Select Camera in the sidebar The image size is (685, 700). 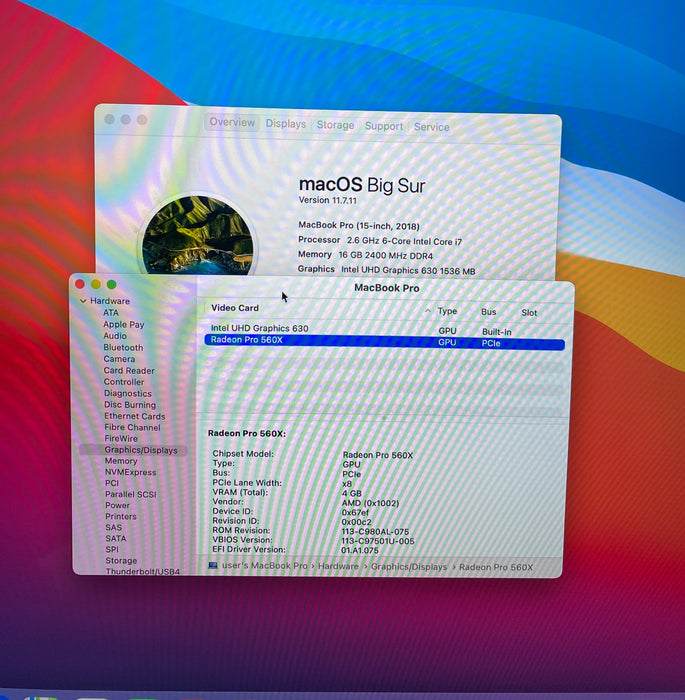119,359
